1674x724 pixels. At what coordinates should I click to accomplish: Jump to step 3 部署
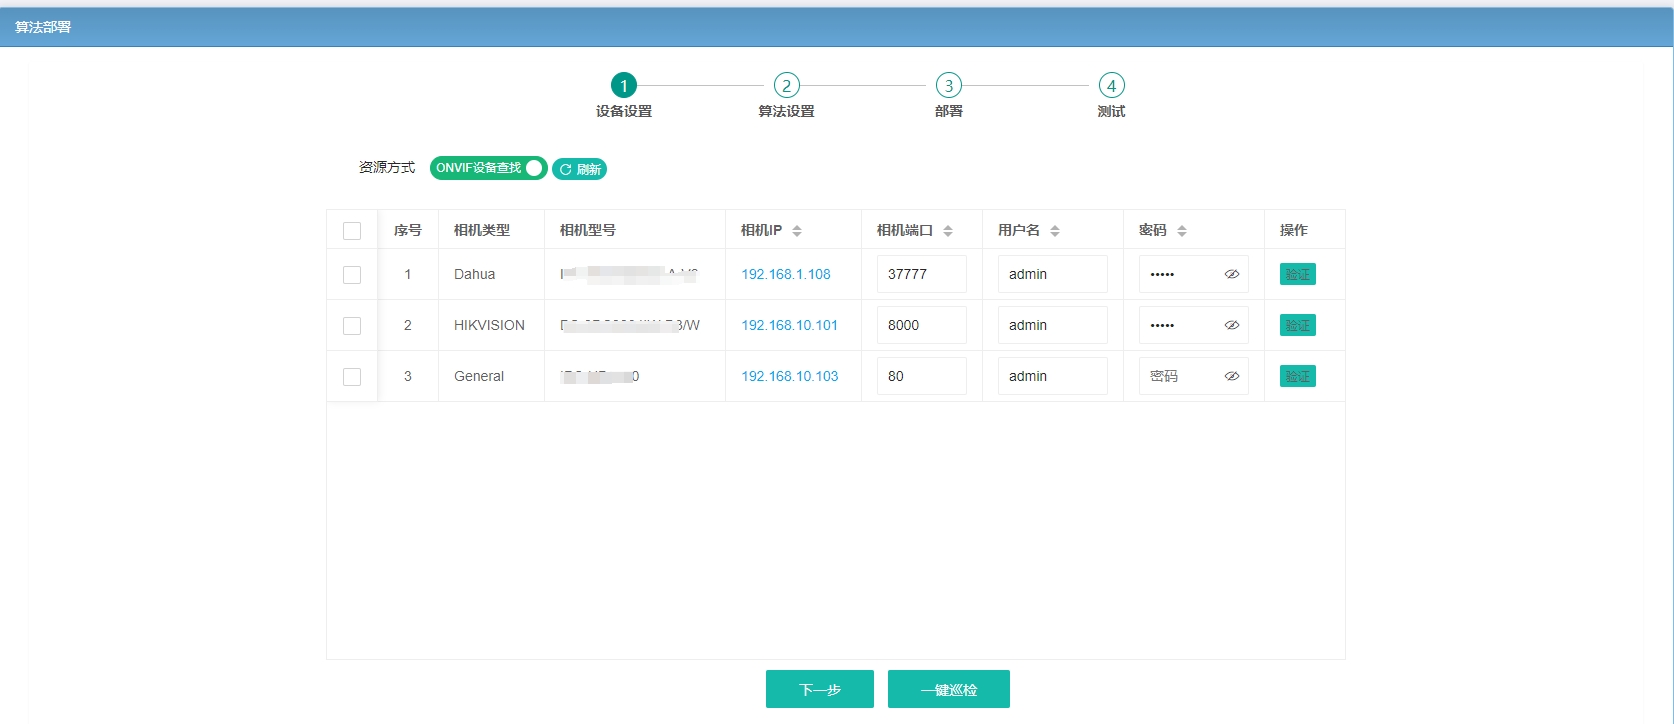949,96
